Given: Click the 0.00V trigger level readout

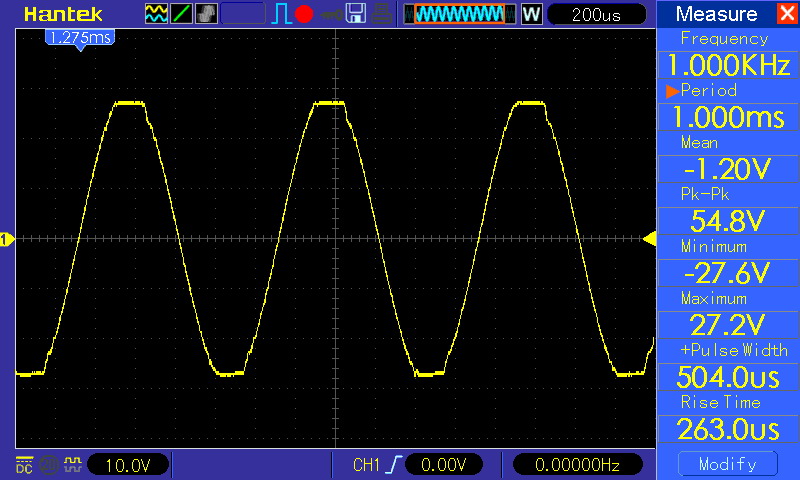Looking at the screenshot, I should (x=443, y=464).
